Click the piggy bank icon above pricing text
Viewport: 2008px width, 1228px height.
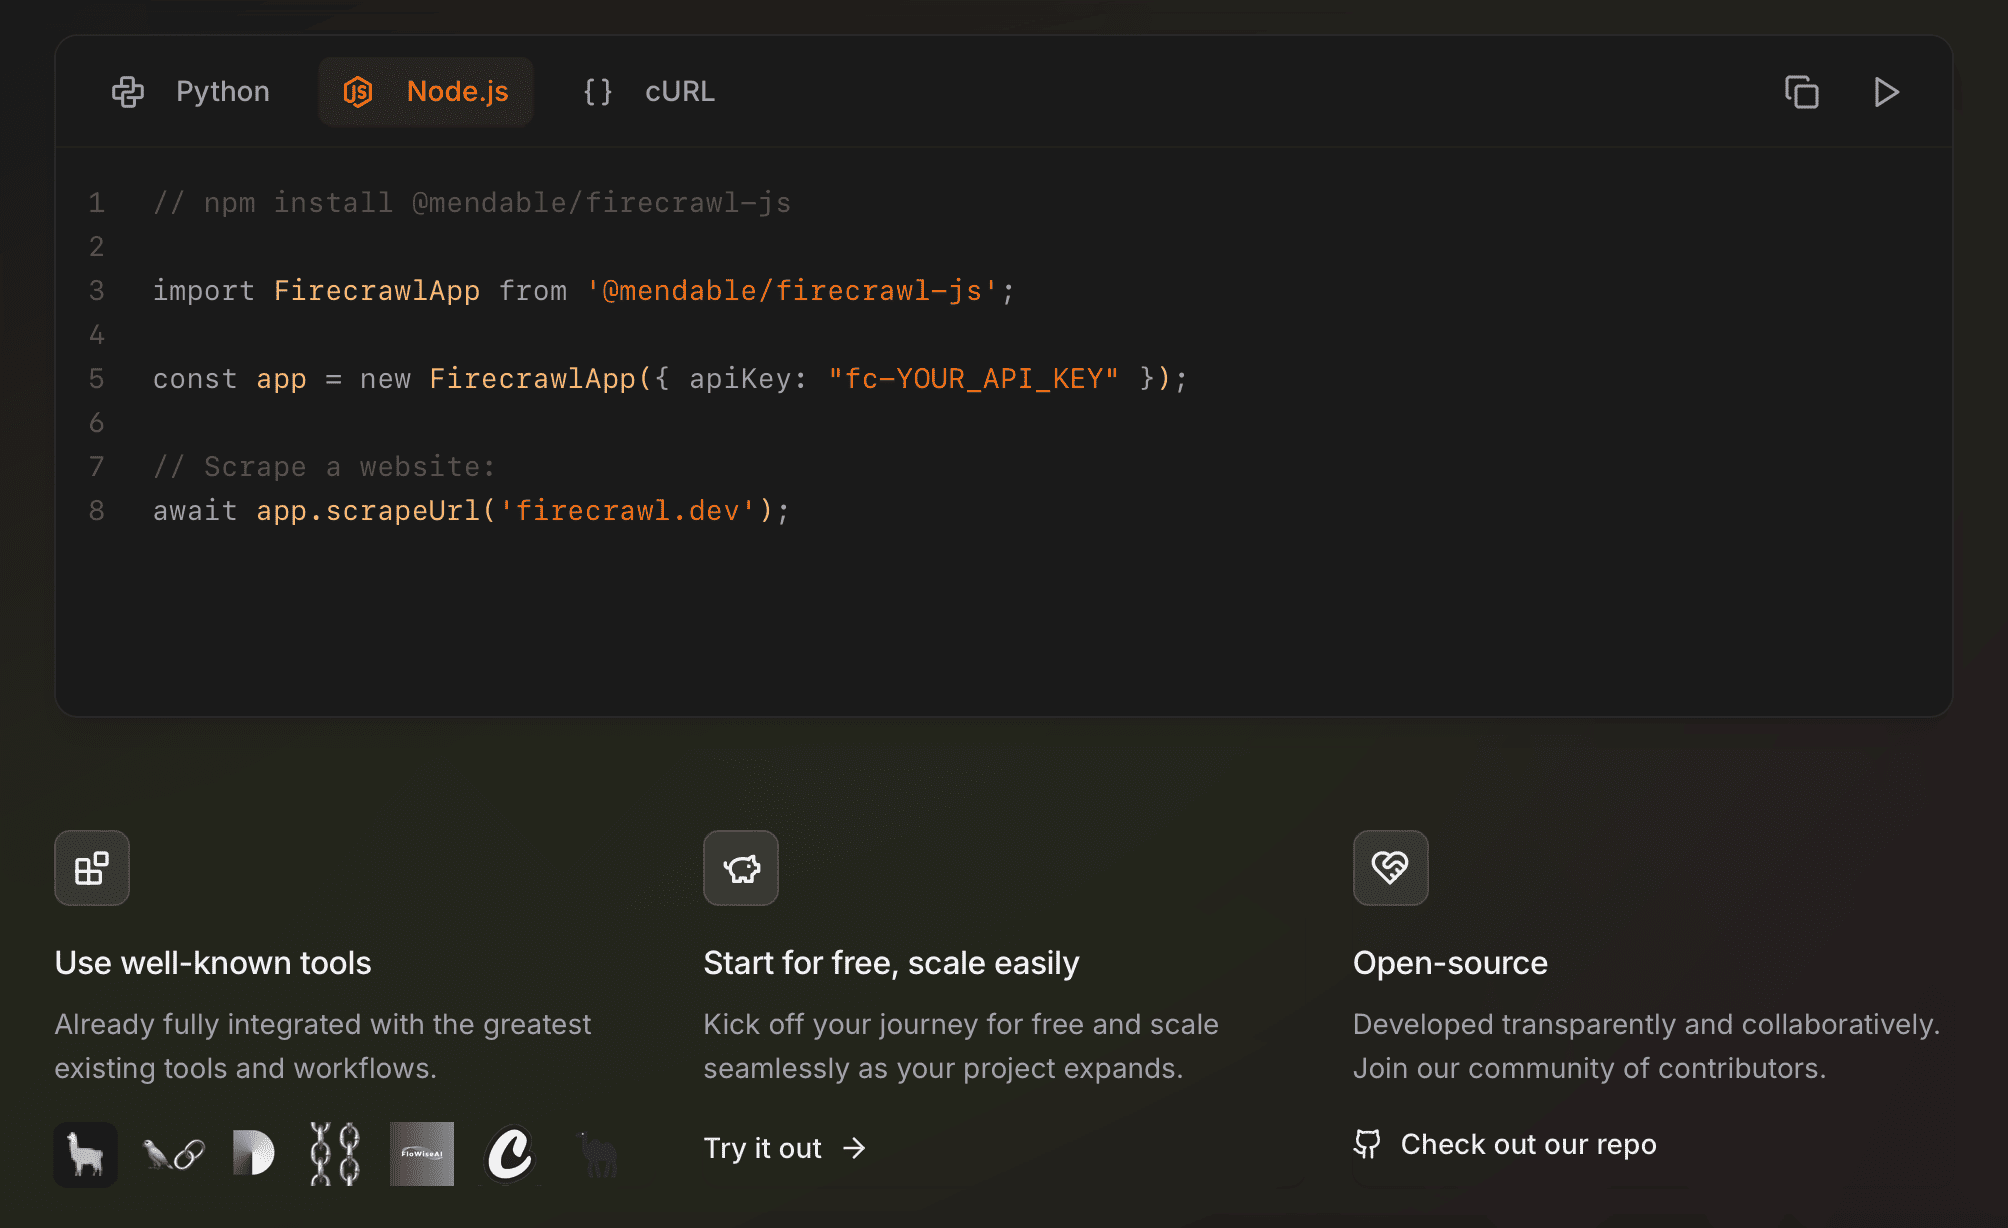point(740,868)
